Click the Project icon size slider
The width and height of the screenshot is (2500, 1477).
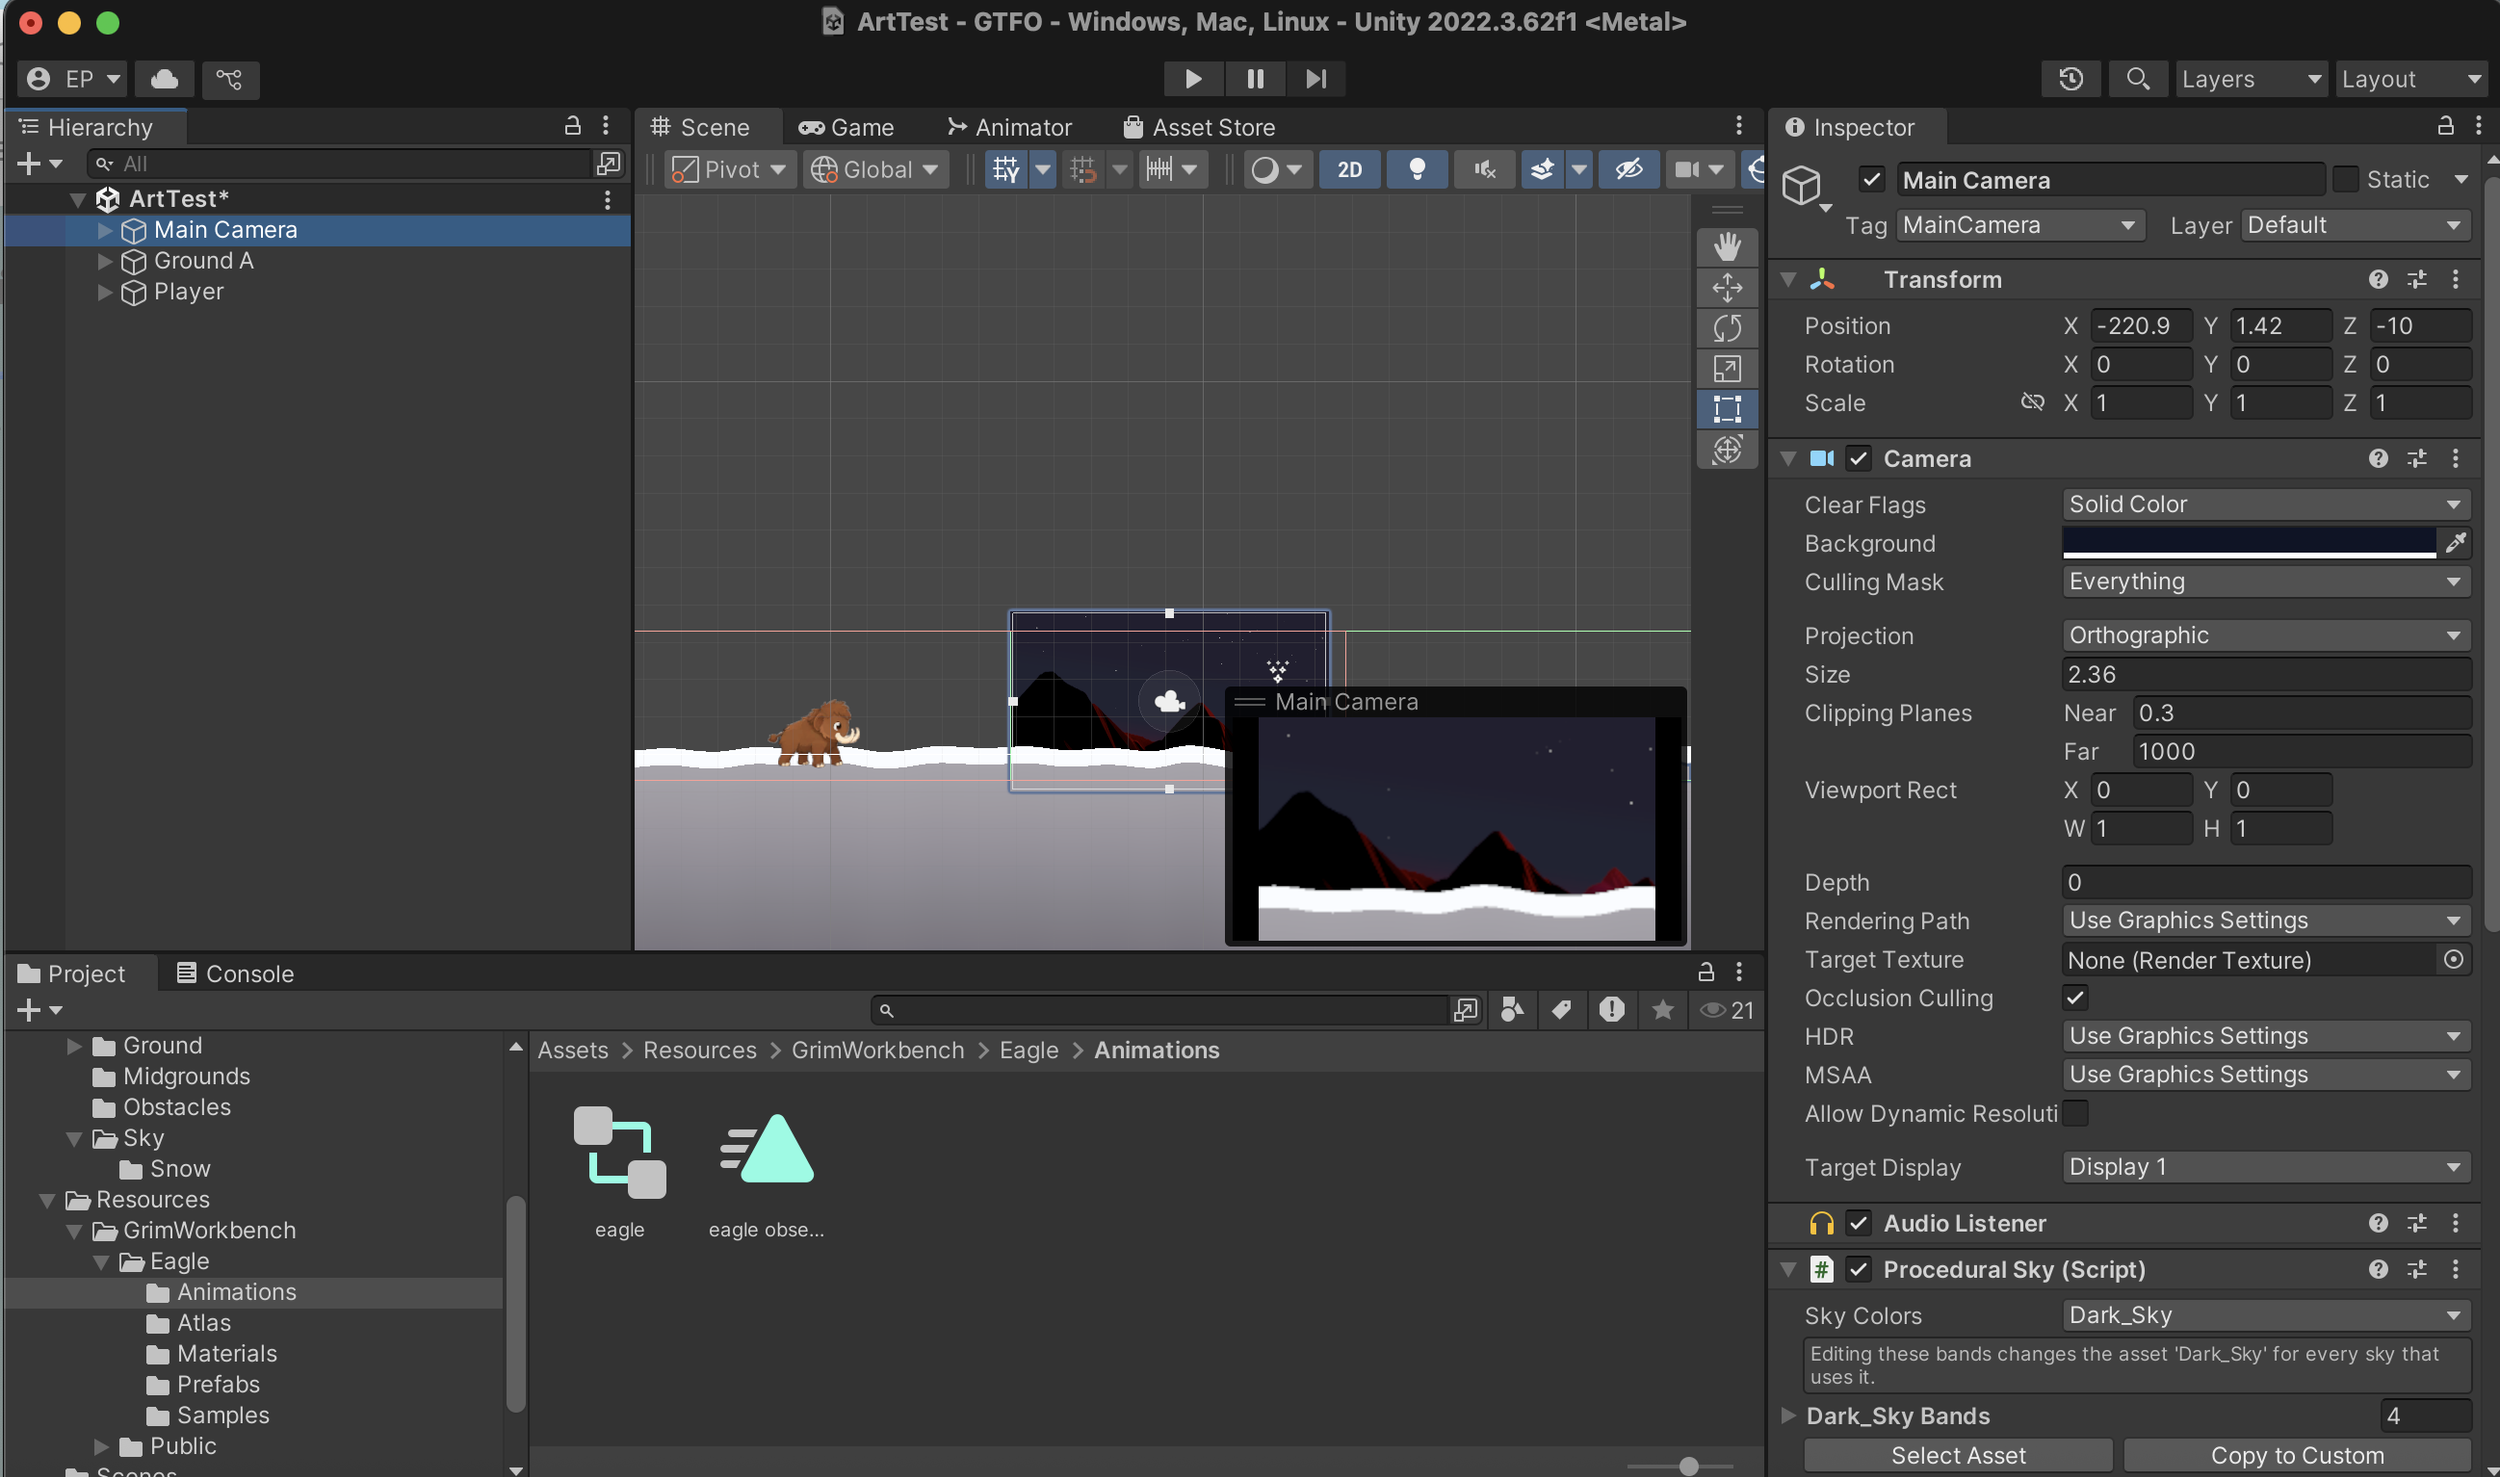tap(1679, 1466)
